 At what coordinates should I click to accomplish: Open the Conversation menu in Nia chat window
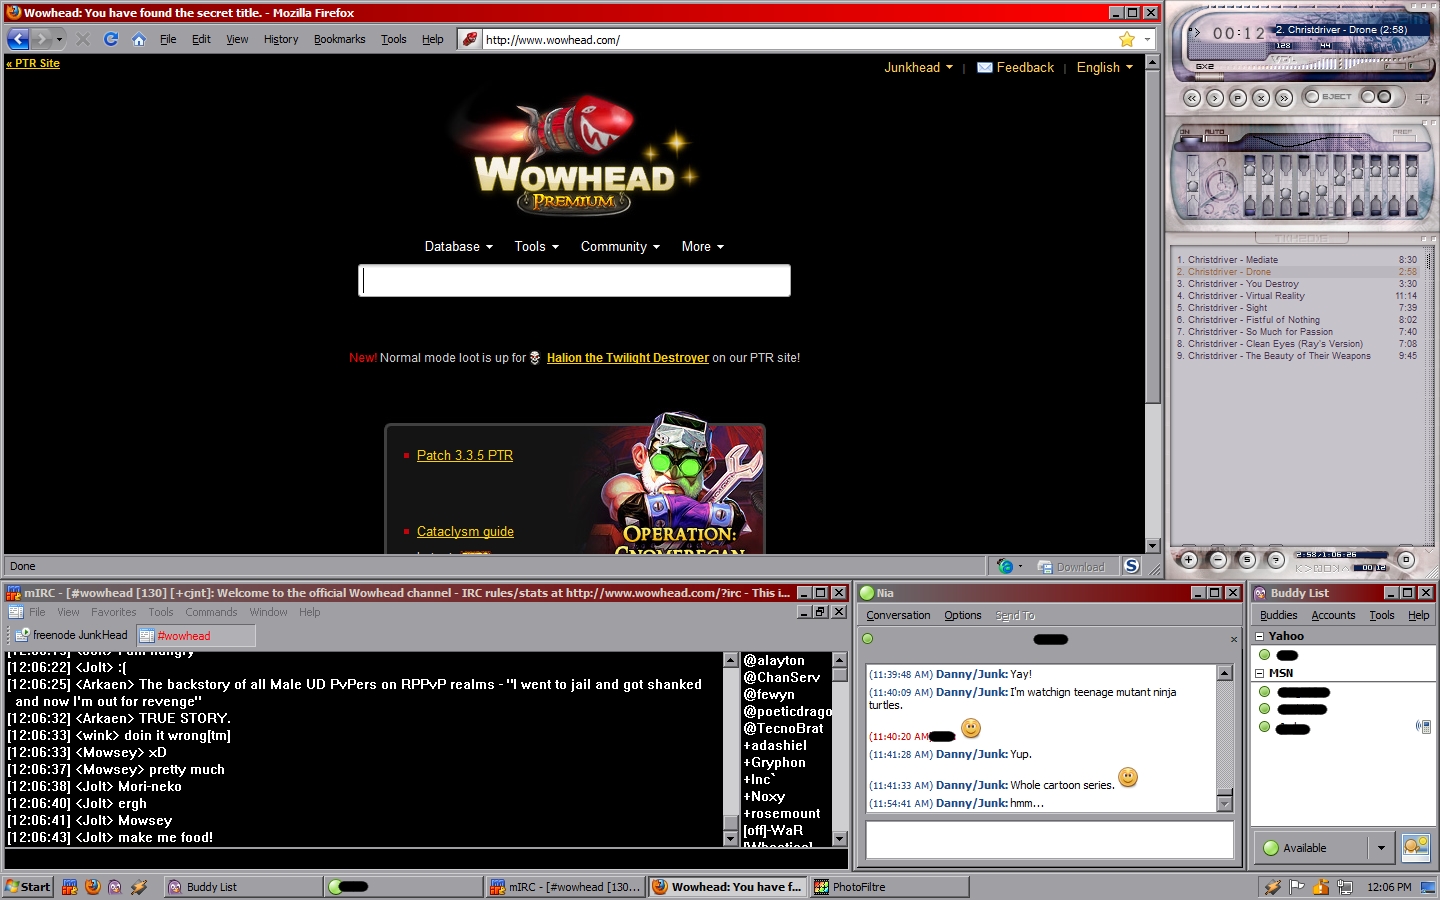tap(898, 615)
